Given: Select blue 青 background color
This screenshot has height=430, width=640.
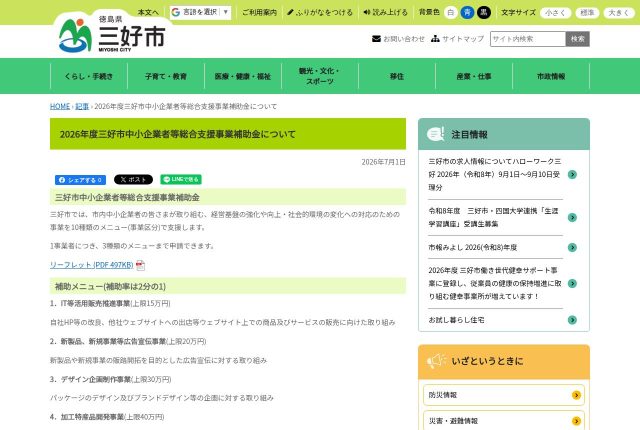Looking at the screenshot, I should pyautogui.click(x=467, y=12).
